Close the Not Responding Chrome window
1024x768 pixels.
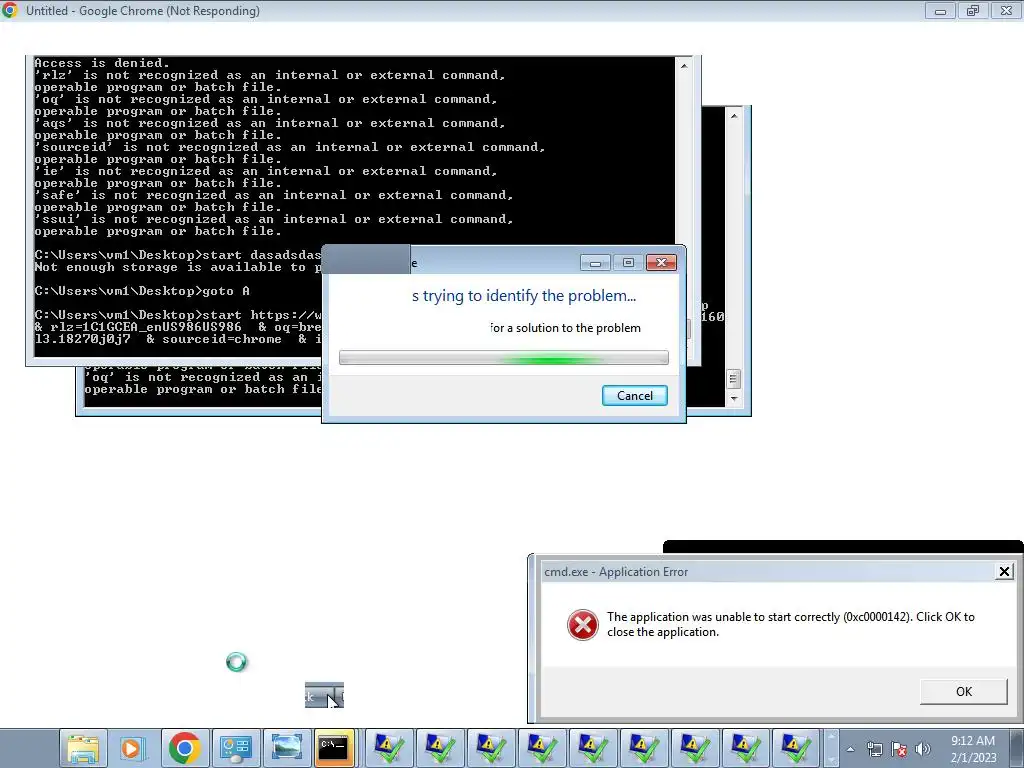tap(1006, 11)
